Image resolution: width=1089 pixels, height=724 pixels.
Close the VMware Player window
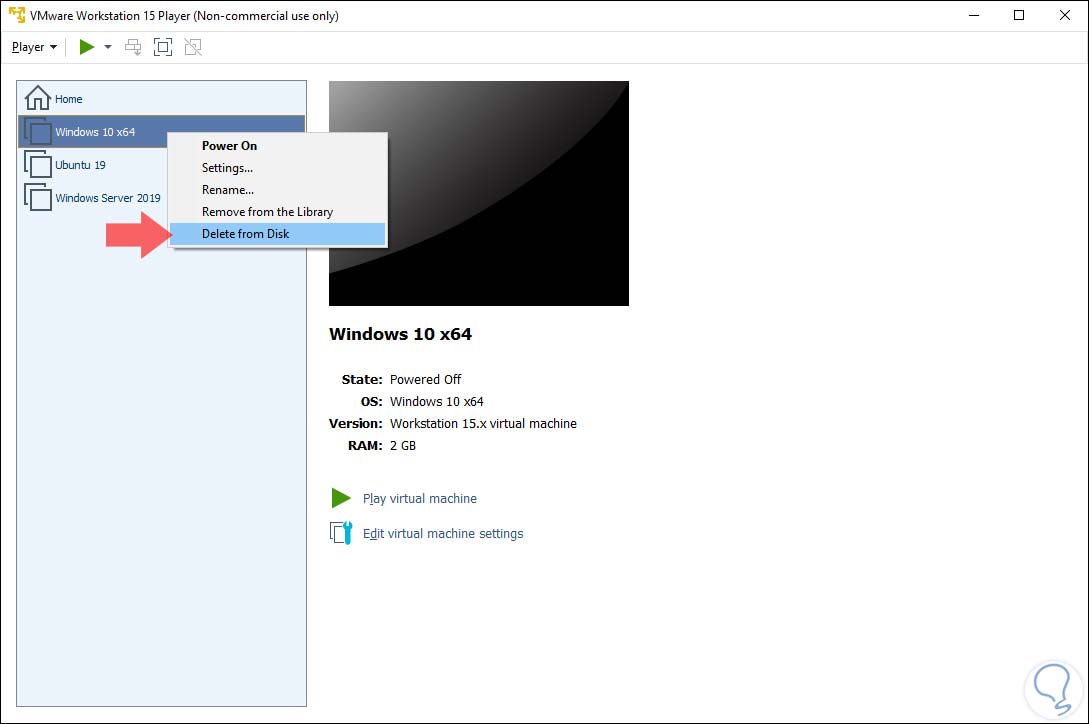[1065, 15]
